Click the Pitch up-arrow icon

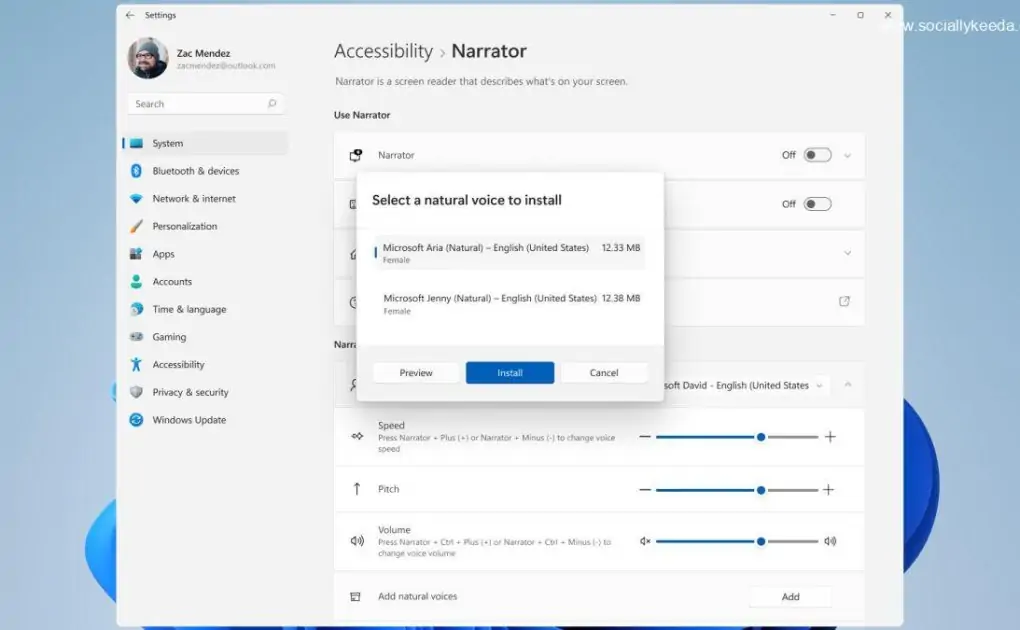tap(356, 489)
